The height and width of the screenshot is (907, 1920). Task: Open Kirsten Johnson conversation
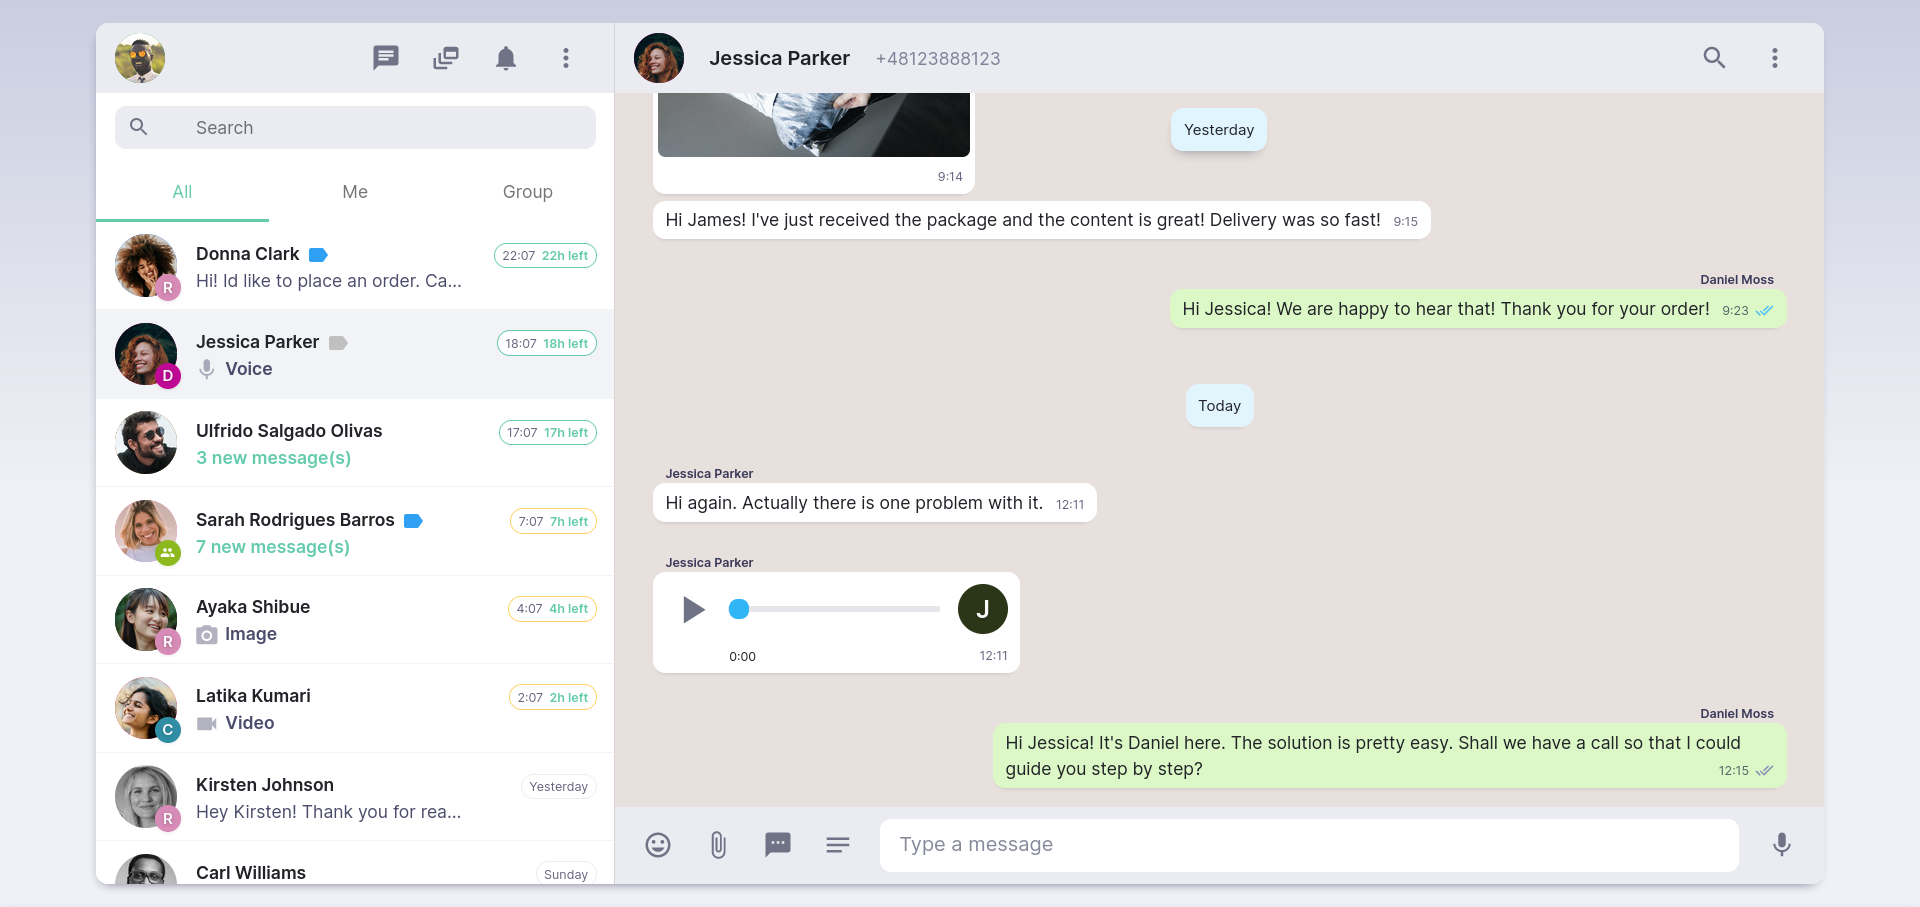(x=355, y=797)
